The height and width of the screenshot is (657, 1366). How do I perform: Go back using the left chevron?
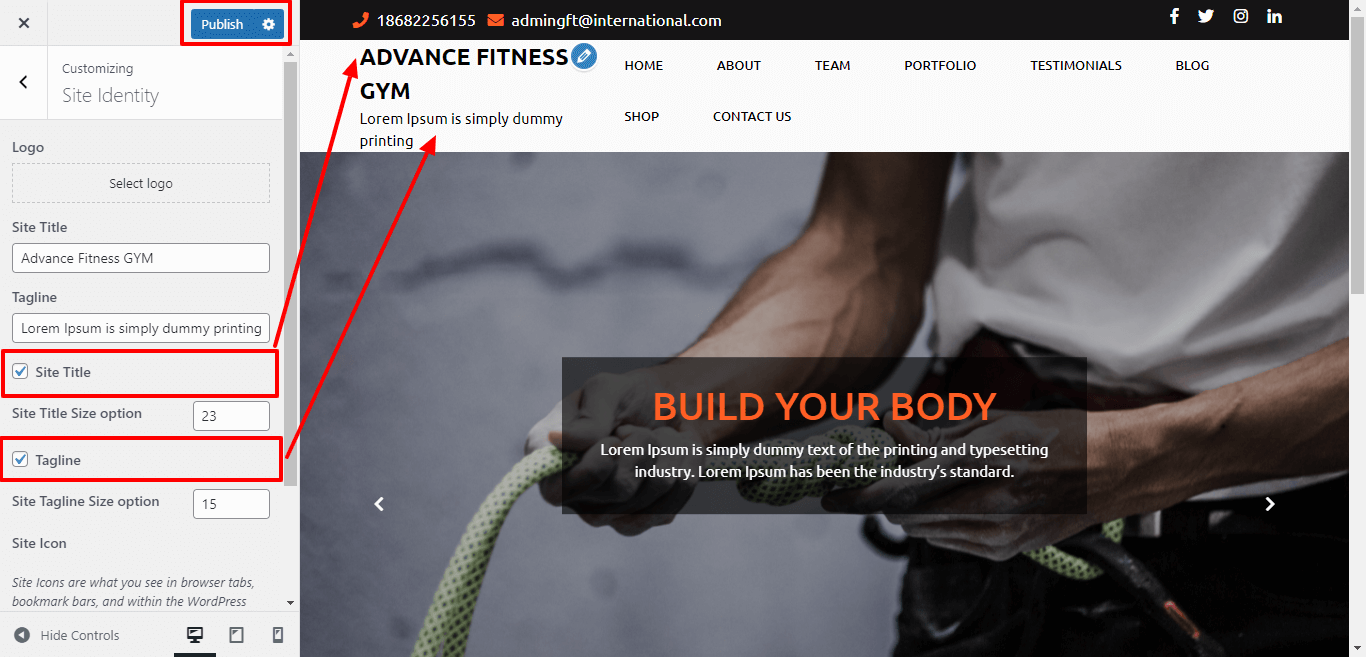(24, 82)
